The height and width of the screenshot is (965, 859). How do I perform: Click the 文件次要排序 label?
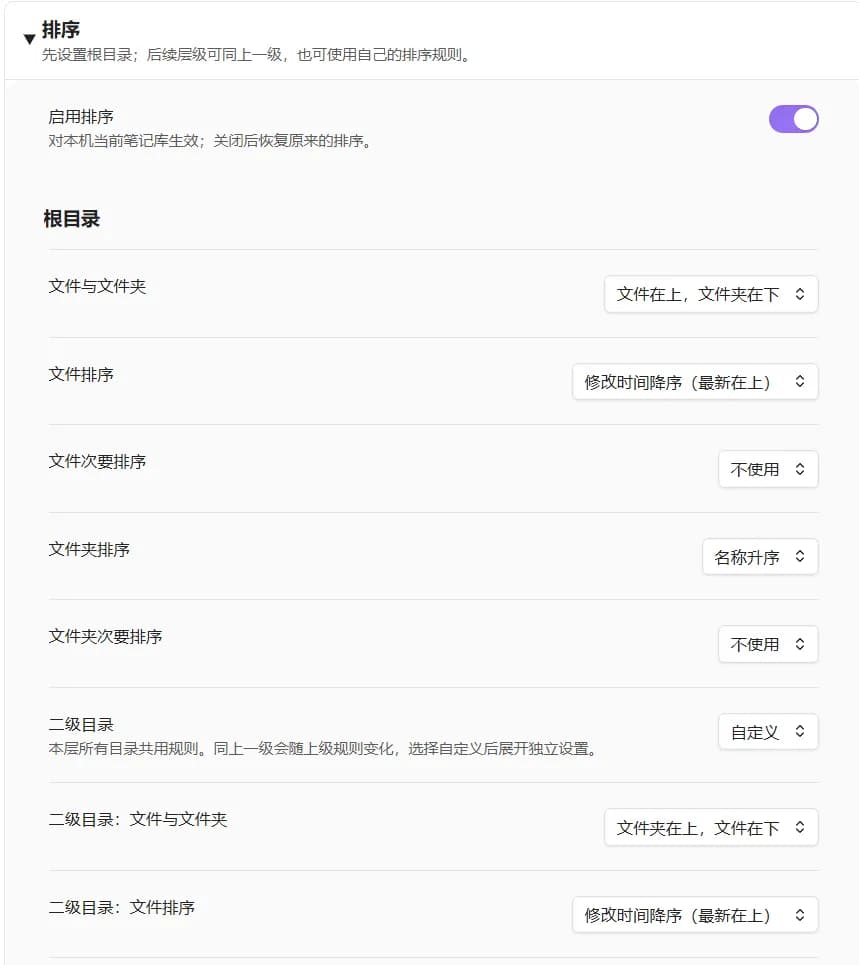tap(97, 462)
